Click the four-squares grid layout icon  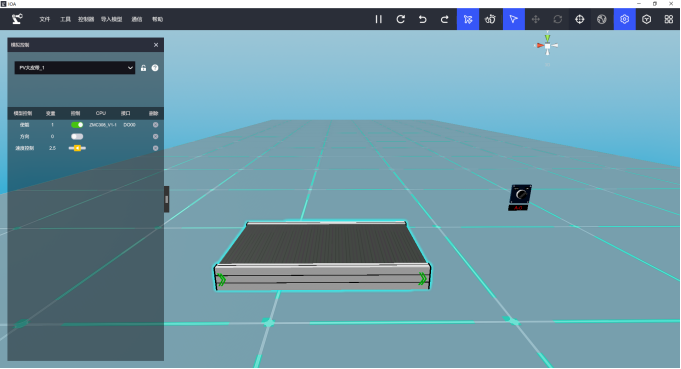[x=669, y=19]
